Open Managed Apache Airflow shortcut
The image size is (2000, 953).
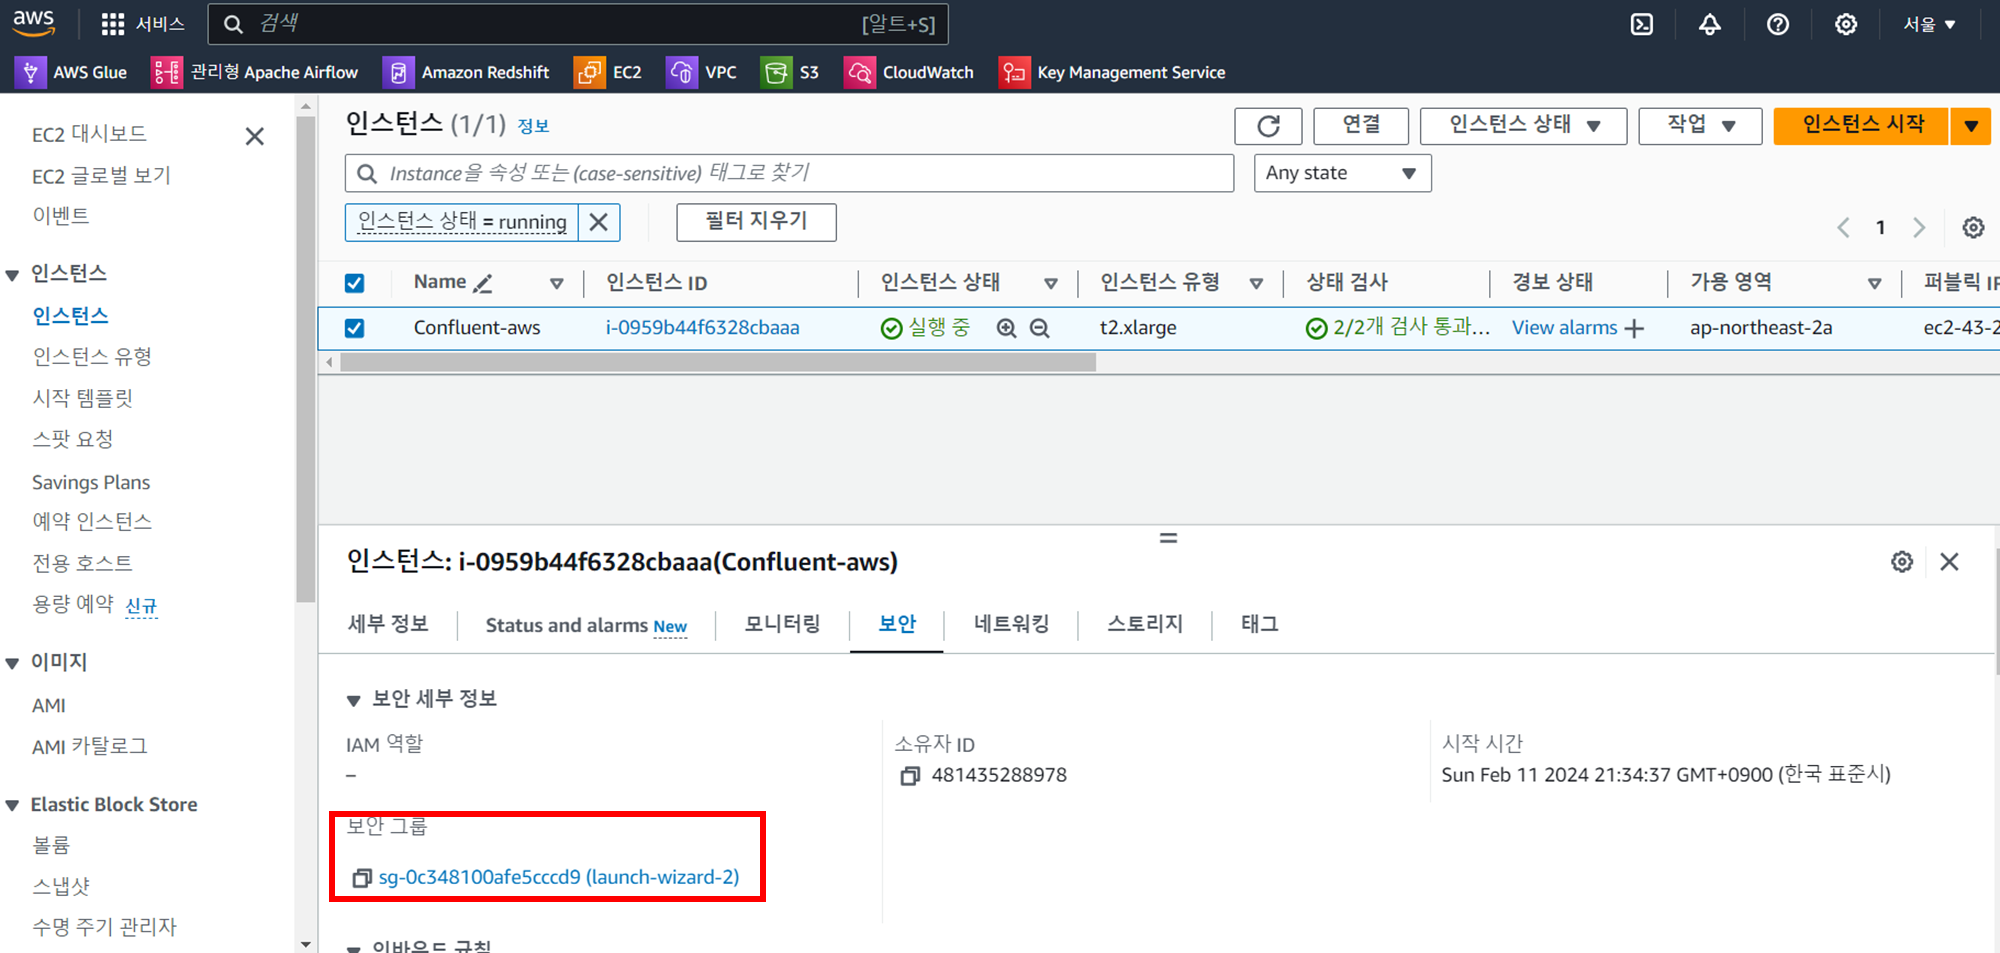(x=255, y=72)
